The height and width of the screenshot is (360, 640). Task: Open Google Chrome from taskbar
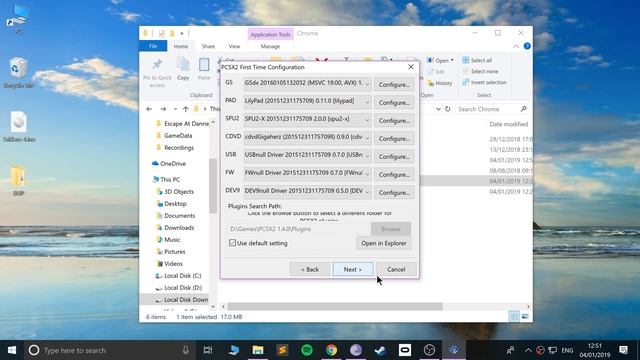(331, 350)
